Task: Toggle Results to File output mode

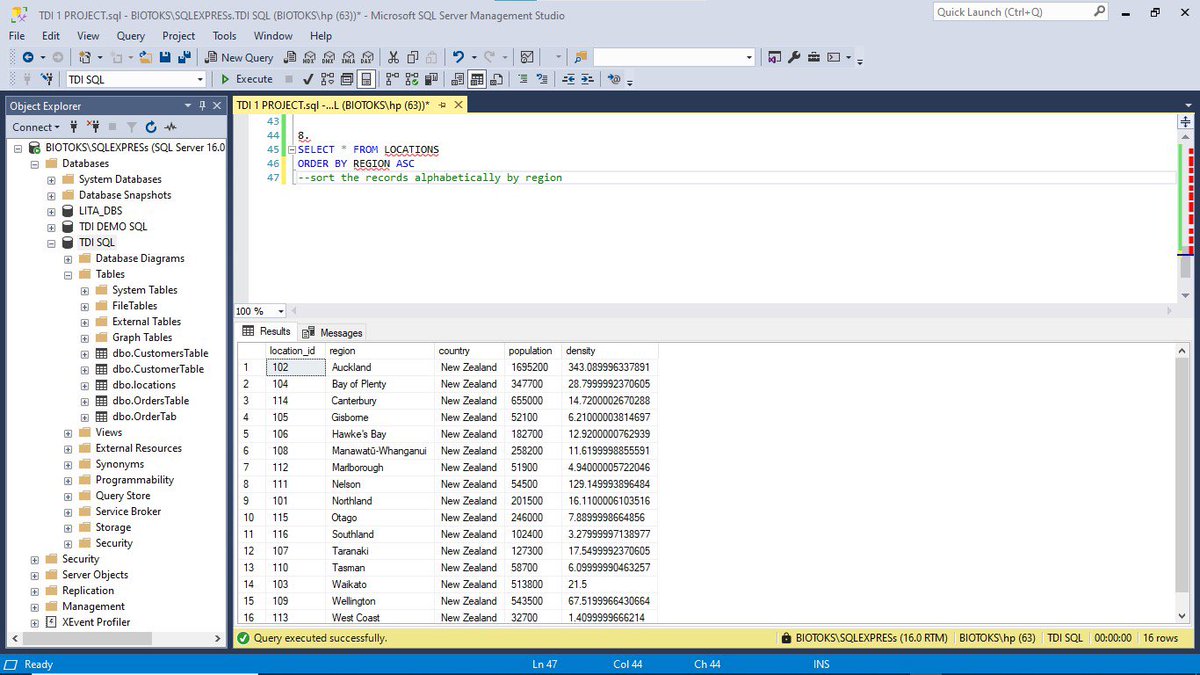Action: [x=494, y=79]
